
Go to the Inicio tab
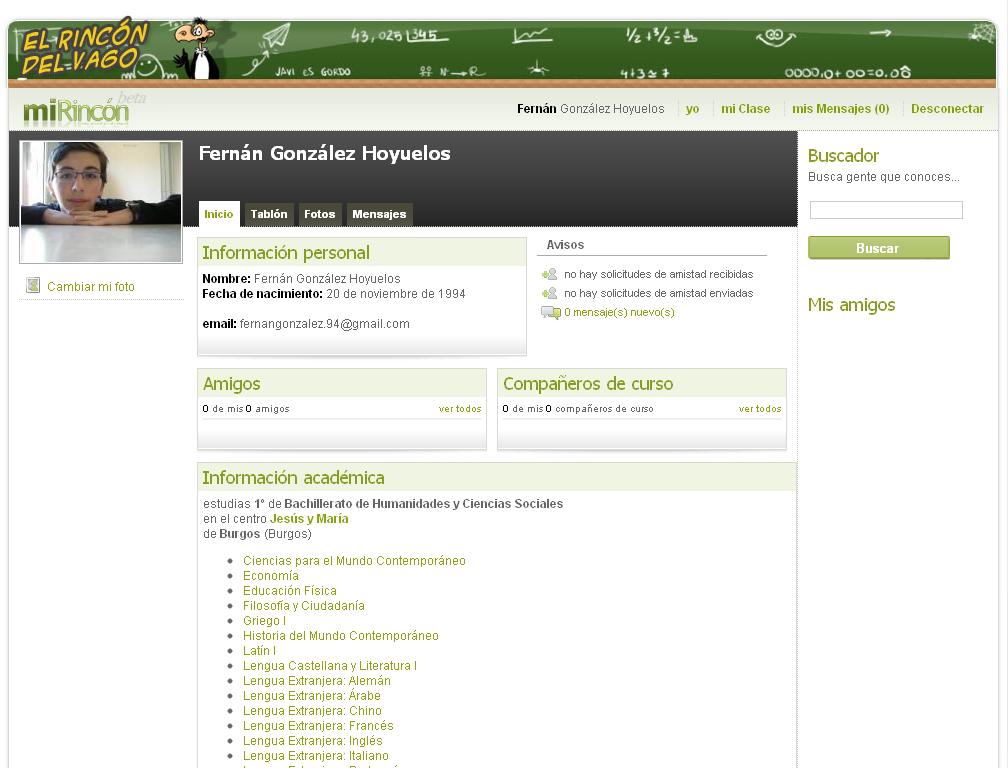pos(218,214)
